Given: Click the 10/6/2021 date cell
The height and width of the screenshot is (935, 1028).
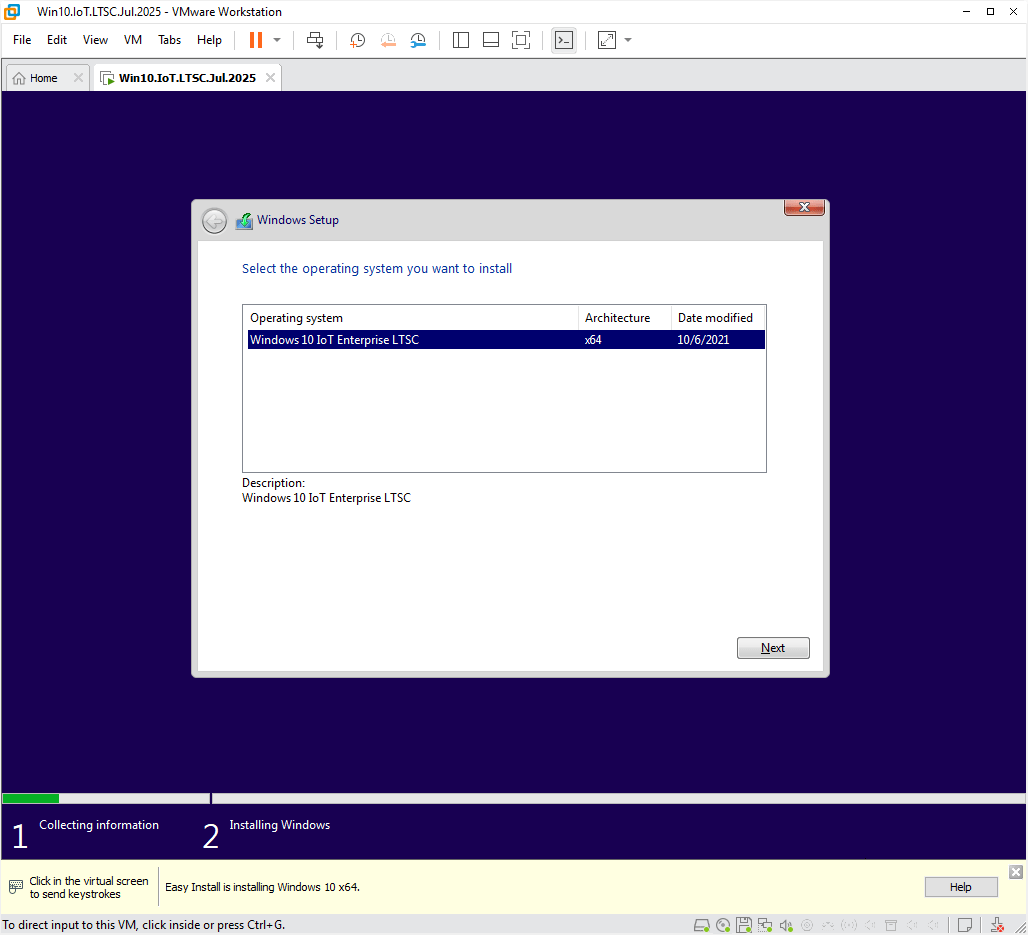Looking at the screenshot, I should click(703, 340).
